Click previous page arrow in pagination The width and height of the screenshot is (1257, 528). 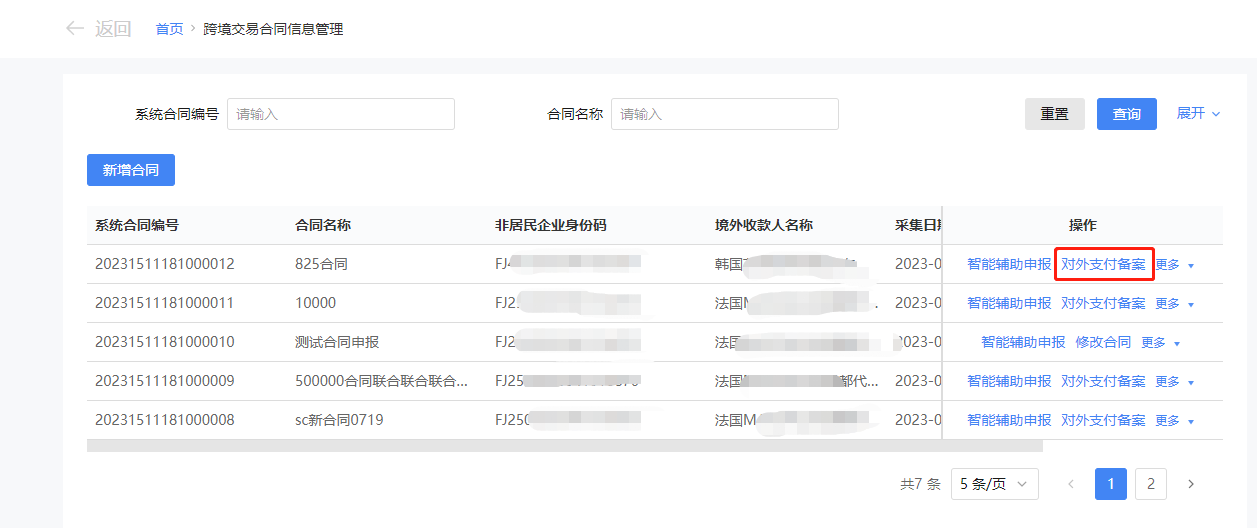point(1071,484)
